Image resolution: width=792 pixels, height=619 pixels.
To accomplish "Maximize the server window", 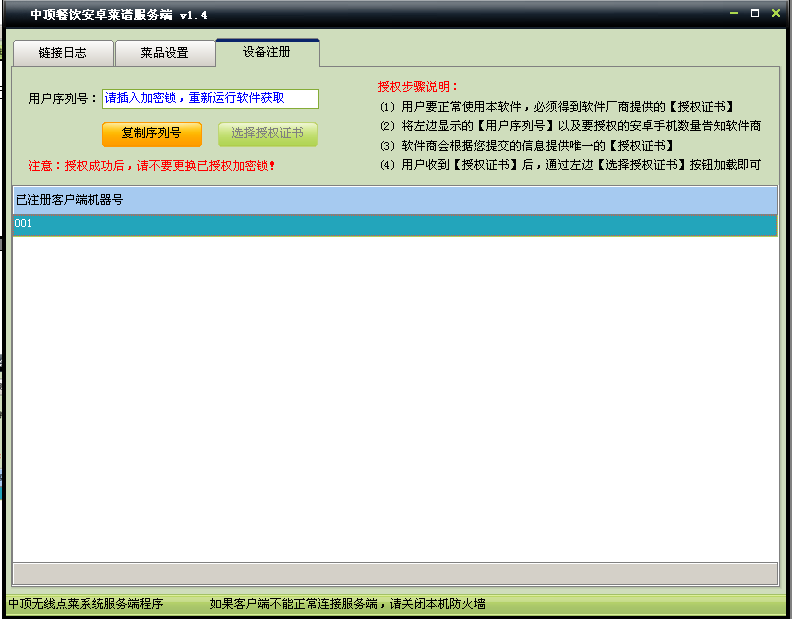I will coord(755,13).
